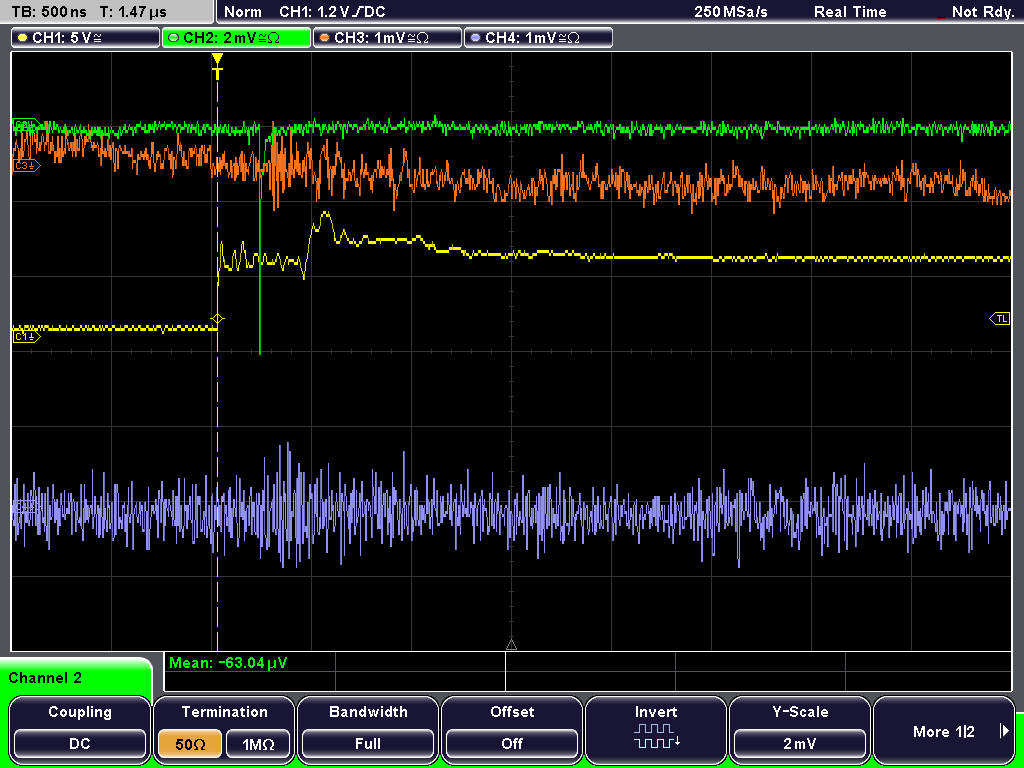Open the Y-Scale 2 mV setting
1024x768 pixels.
pos(799,729)
